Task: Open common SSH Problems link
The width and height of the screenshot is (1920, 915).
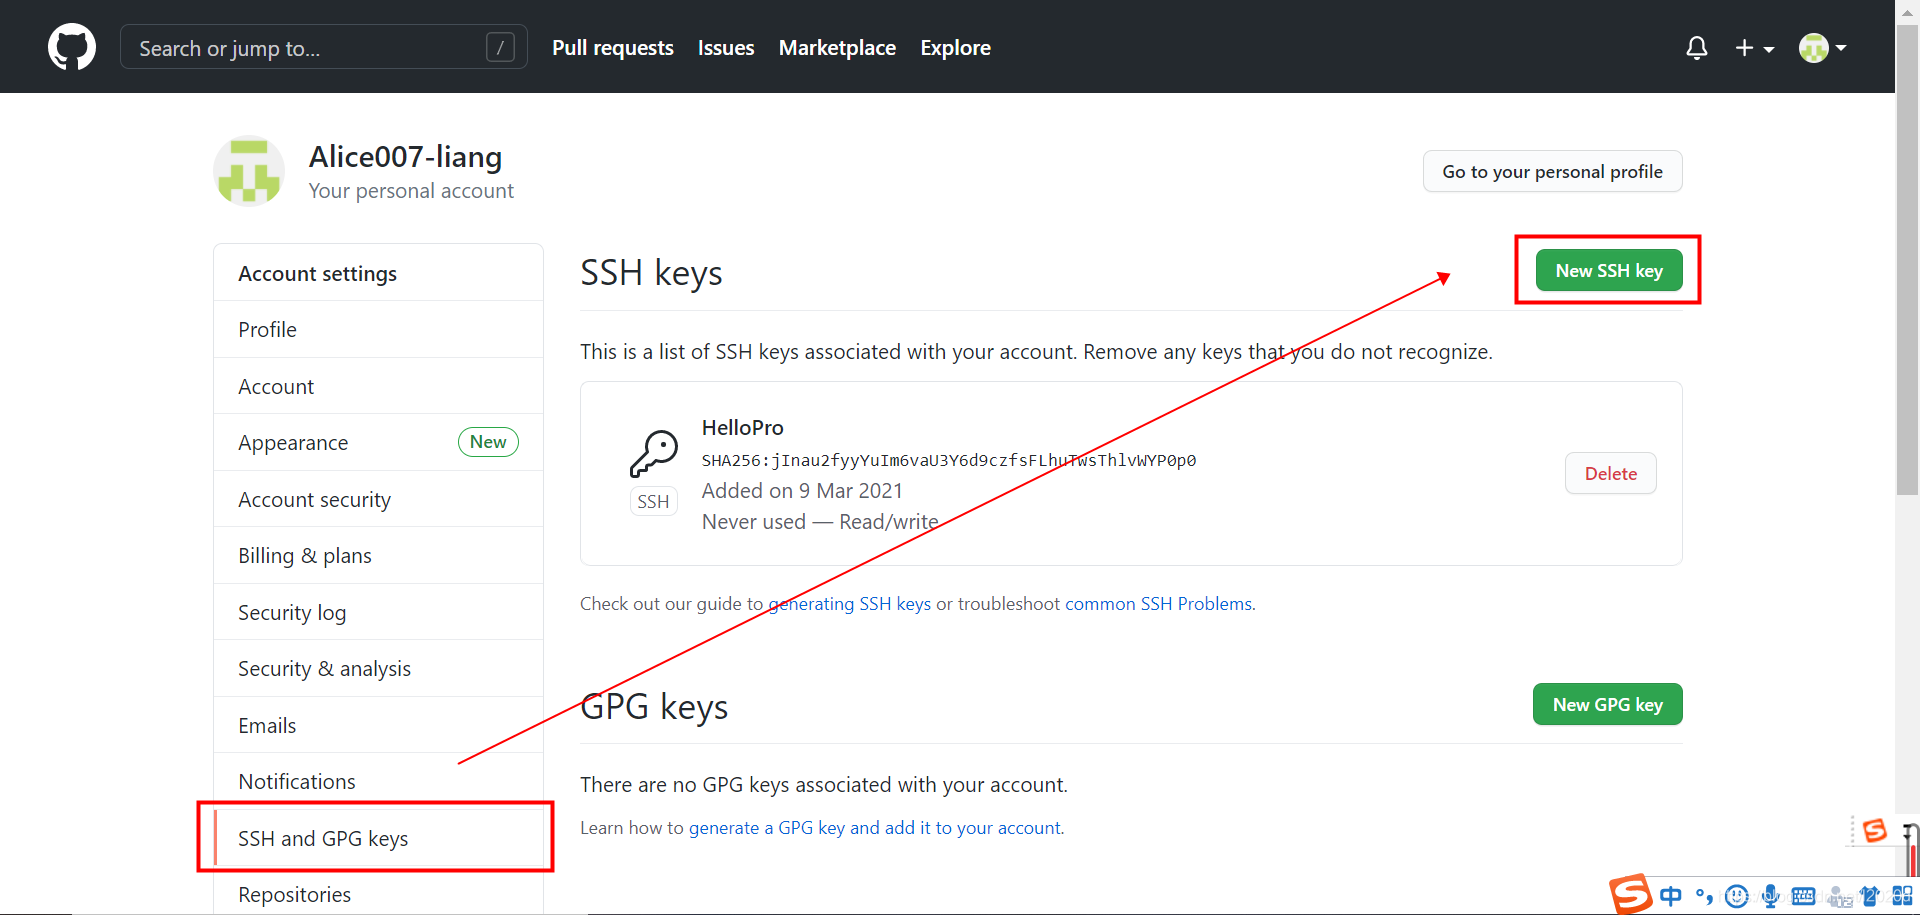Action: tap(1158, 604)
